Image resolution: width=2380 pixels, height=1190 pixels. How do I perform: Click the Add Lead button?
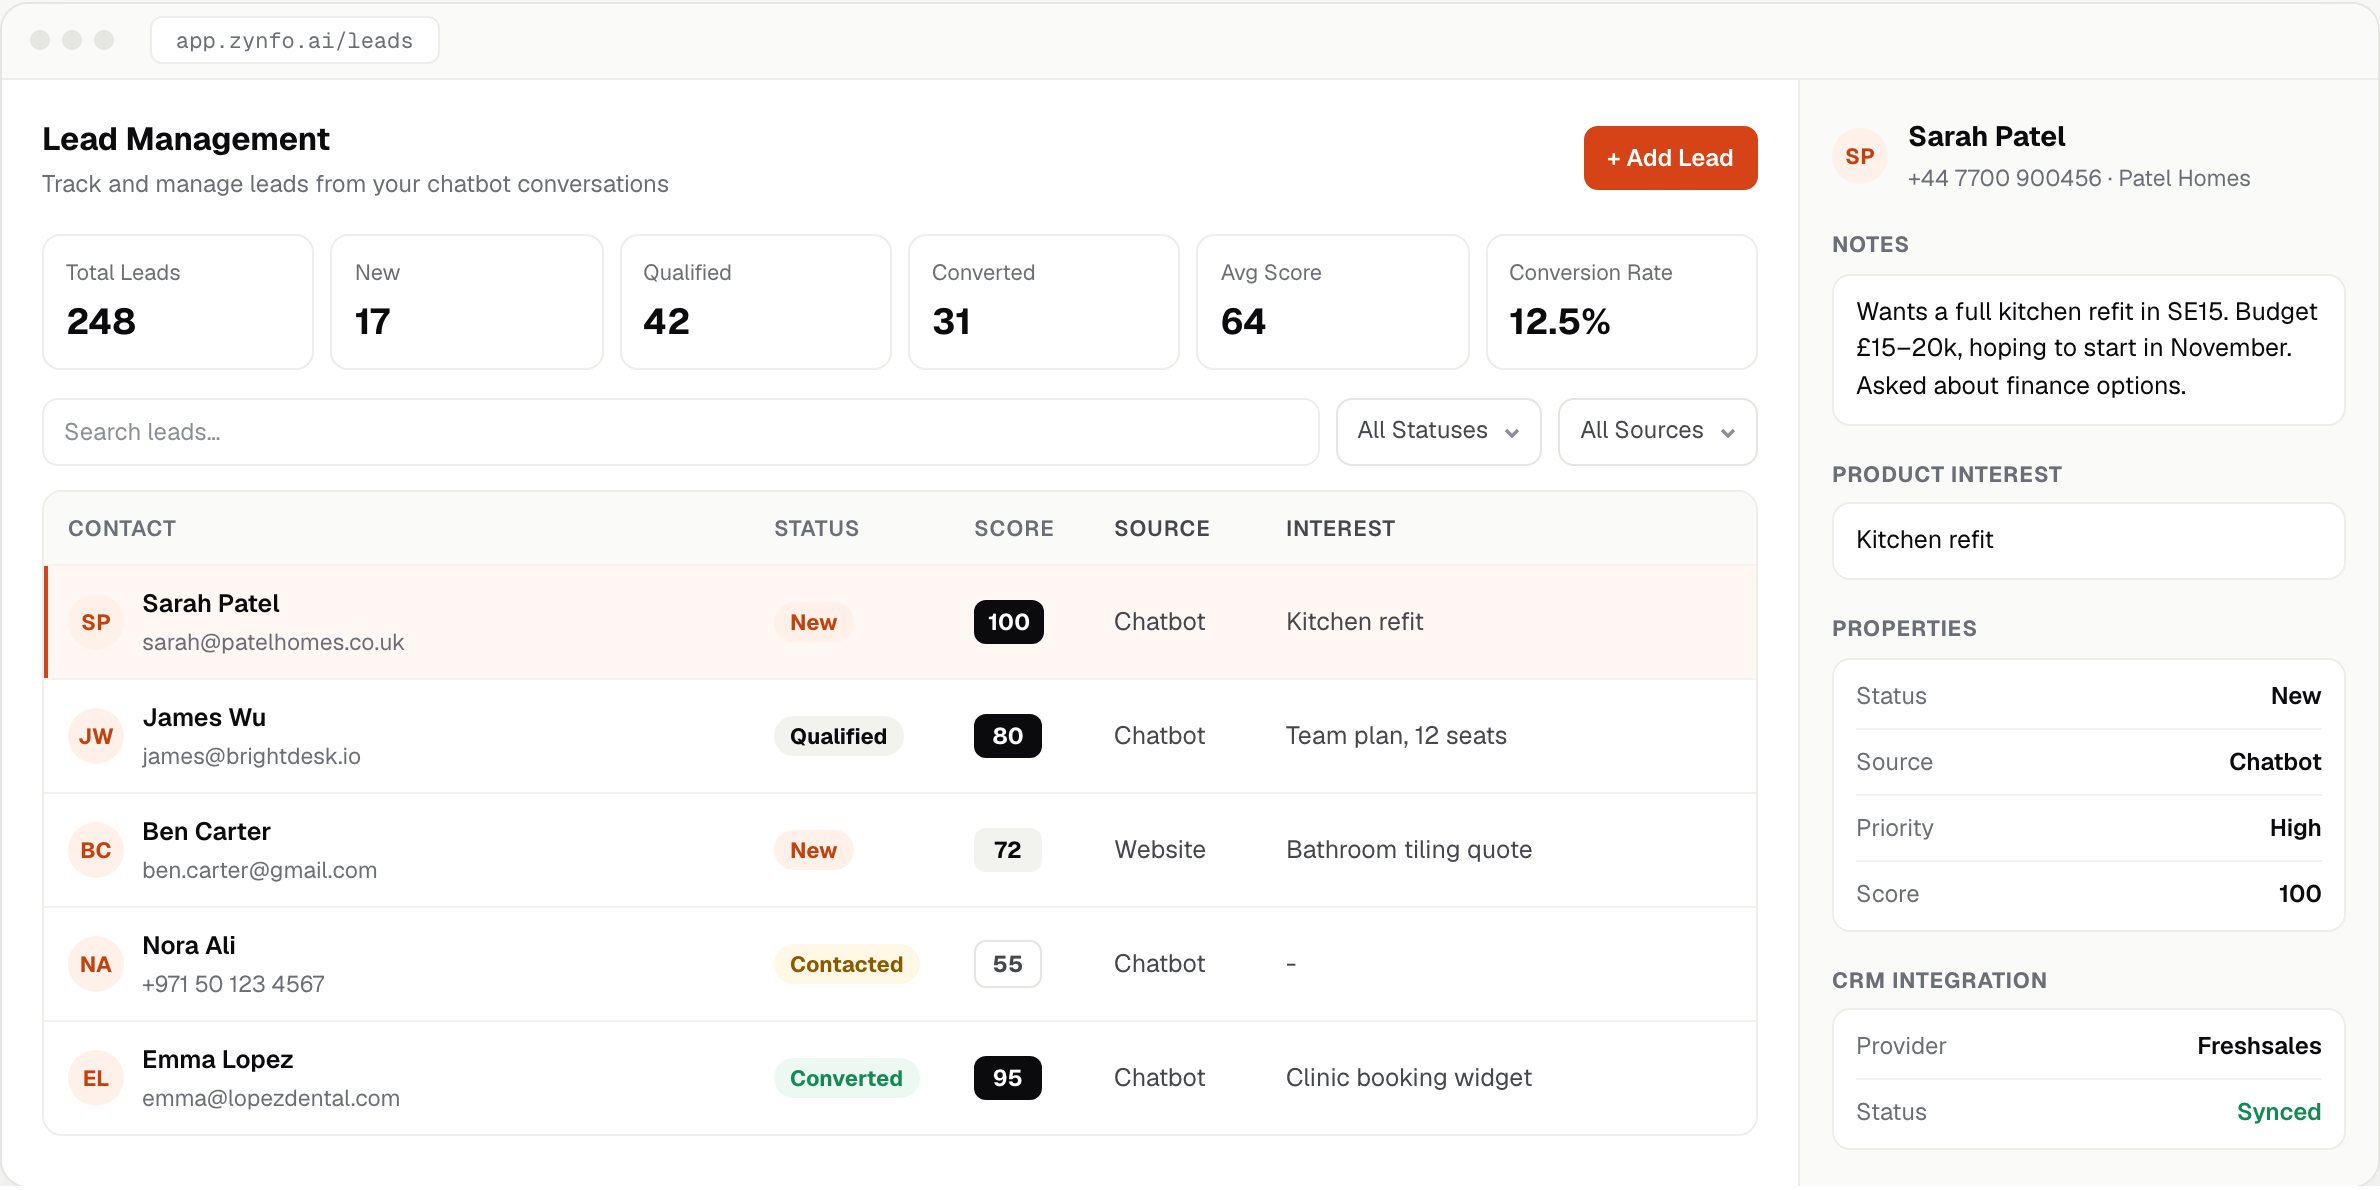click(x=1670, y=158)
